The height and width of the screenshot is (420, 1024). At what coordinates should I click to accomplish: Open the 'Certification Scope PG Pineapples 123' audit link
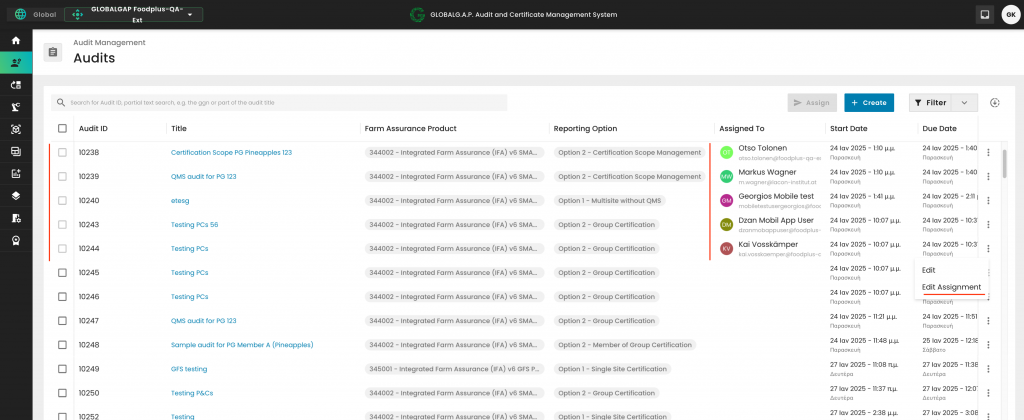point(231,153)
